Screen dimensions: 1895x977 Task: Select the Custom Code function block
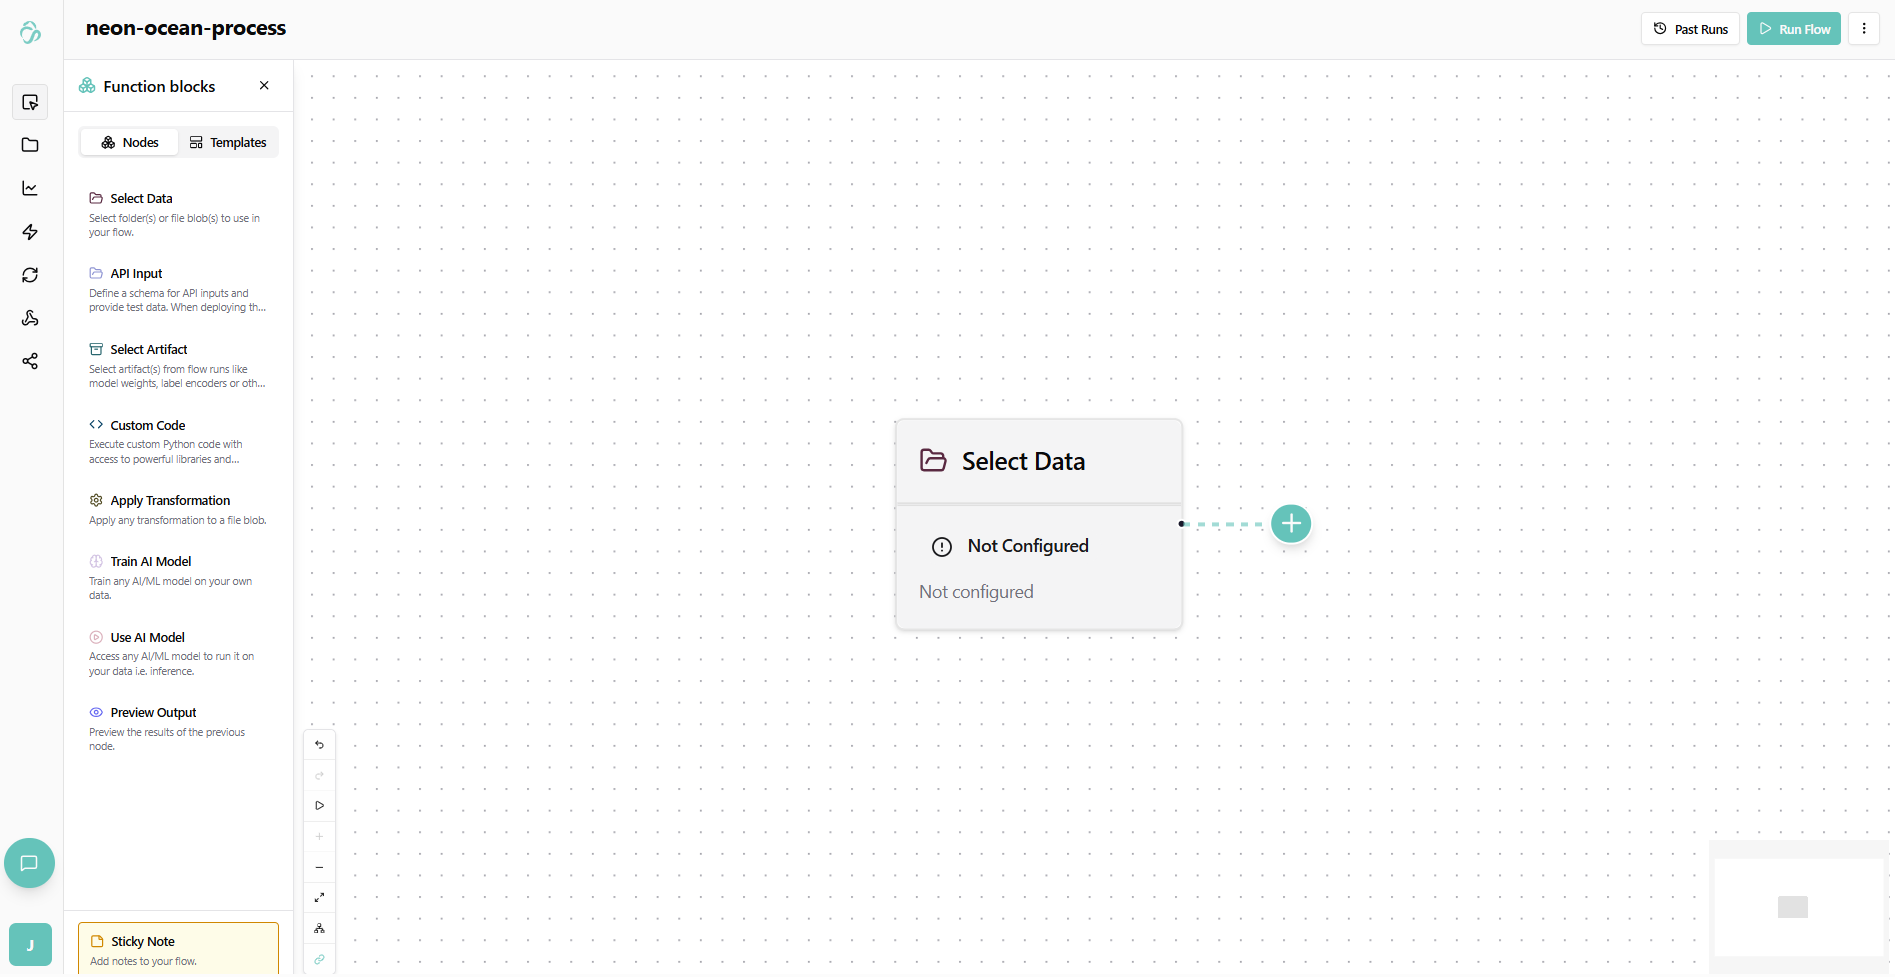point(147,426)
